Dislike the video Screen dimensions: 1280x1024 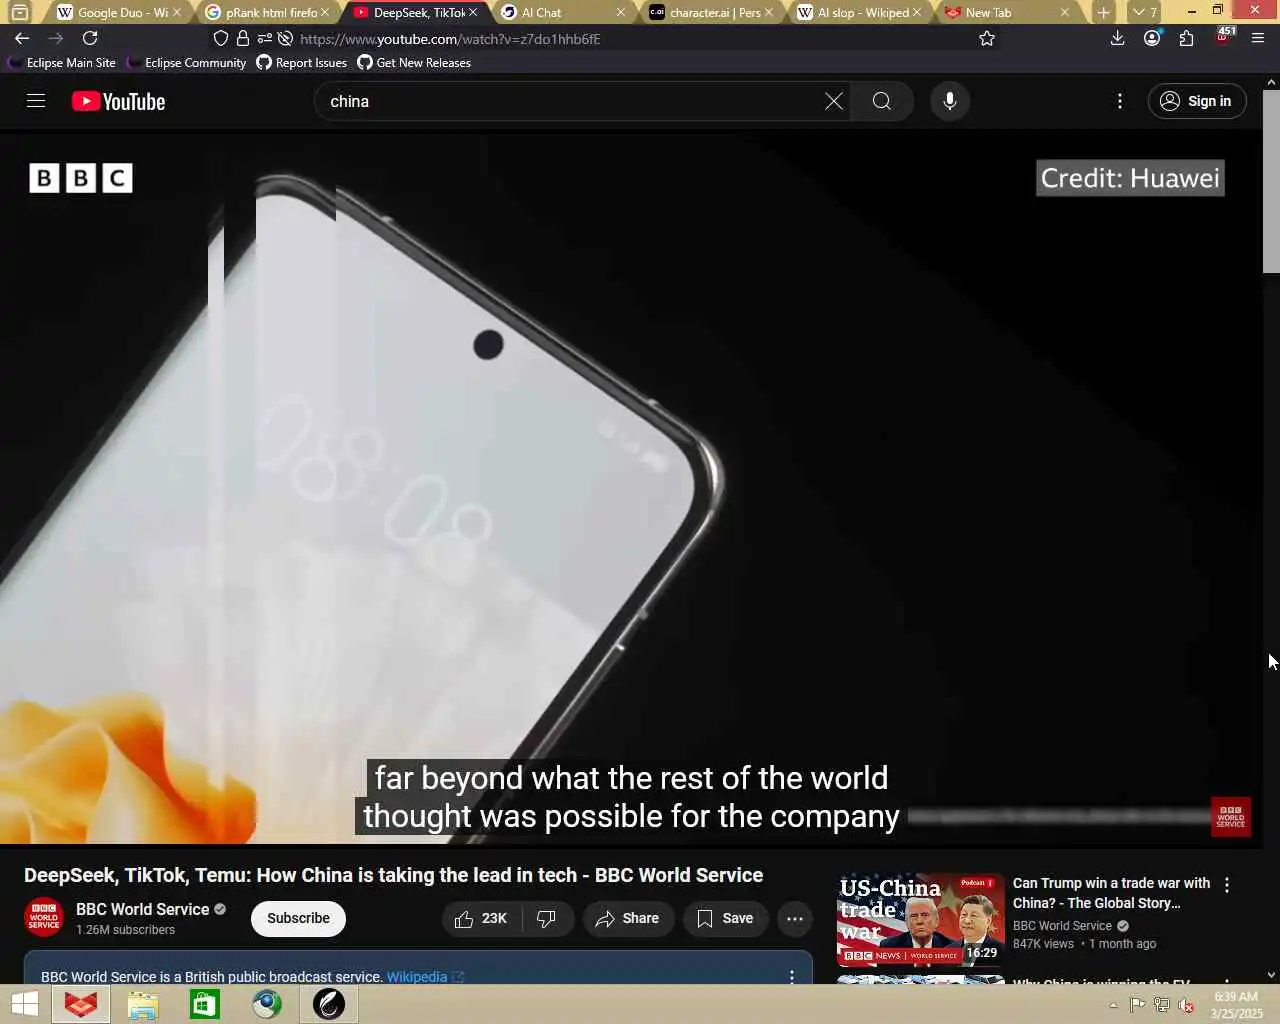coord(547,918)
